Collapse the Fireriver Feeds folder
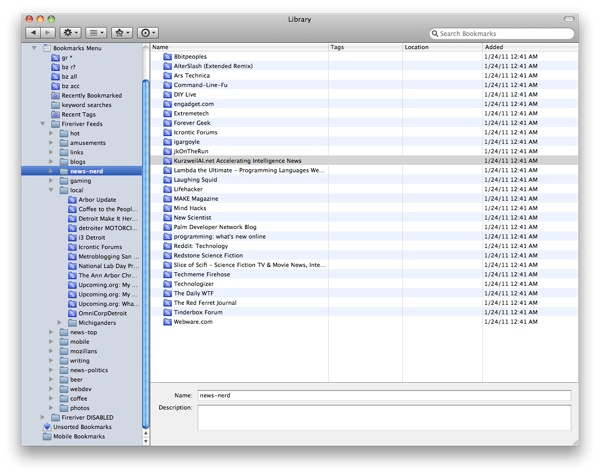600x475 pixels. [43, 124]
